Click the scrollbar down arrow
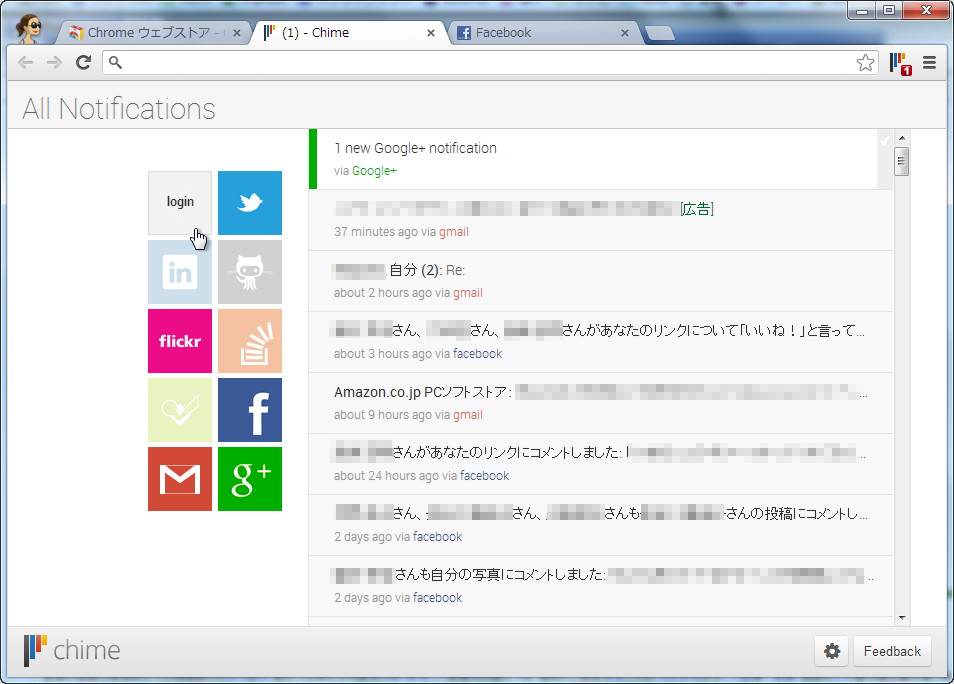This screenshot has width=954, height=684. [902, 618]
